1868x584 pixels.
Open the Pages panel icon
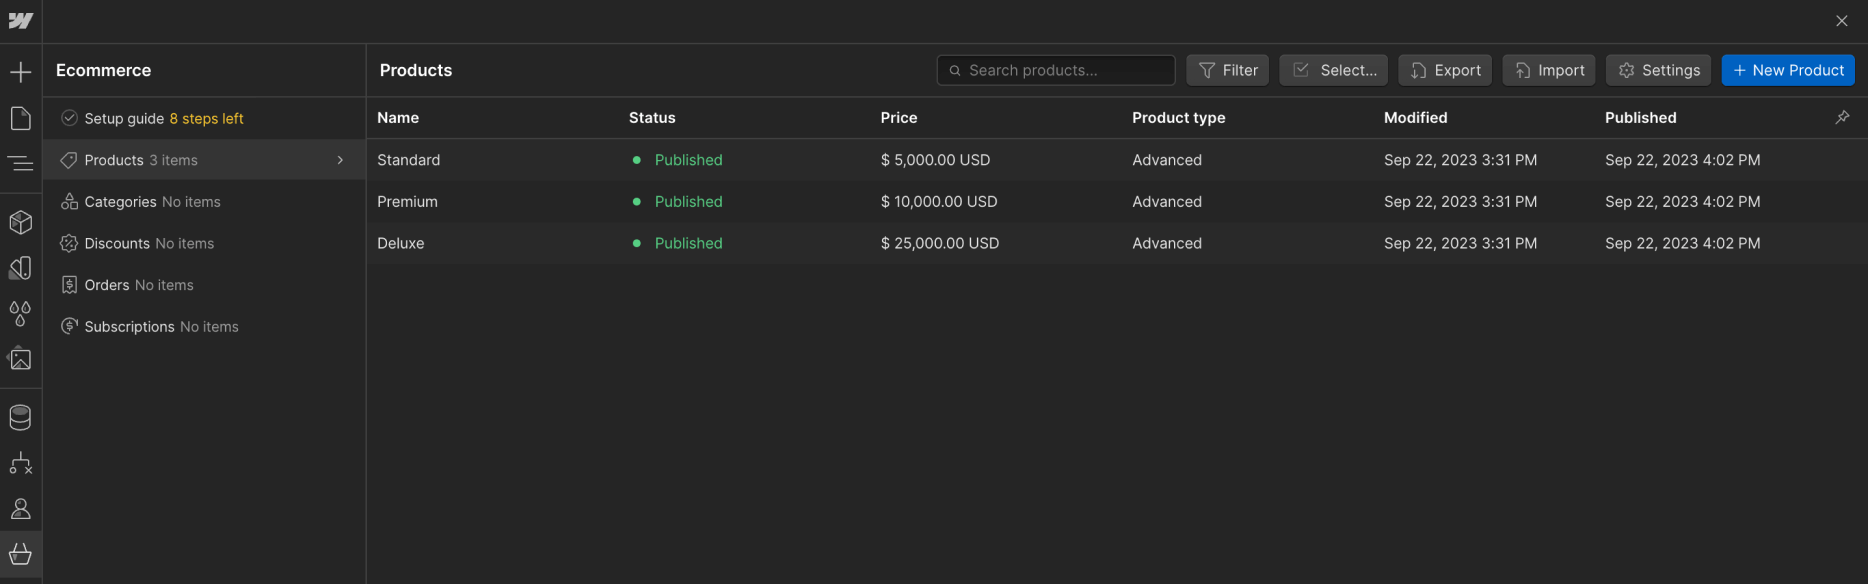tap(21, 119)
